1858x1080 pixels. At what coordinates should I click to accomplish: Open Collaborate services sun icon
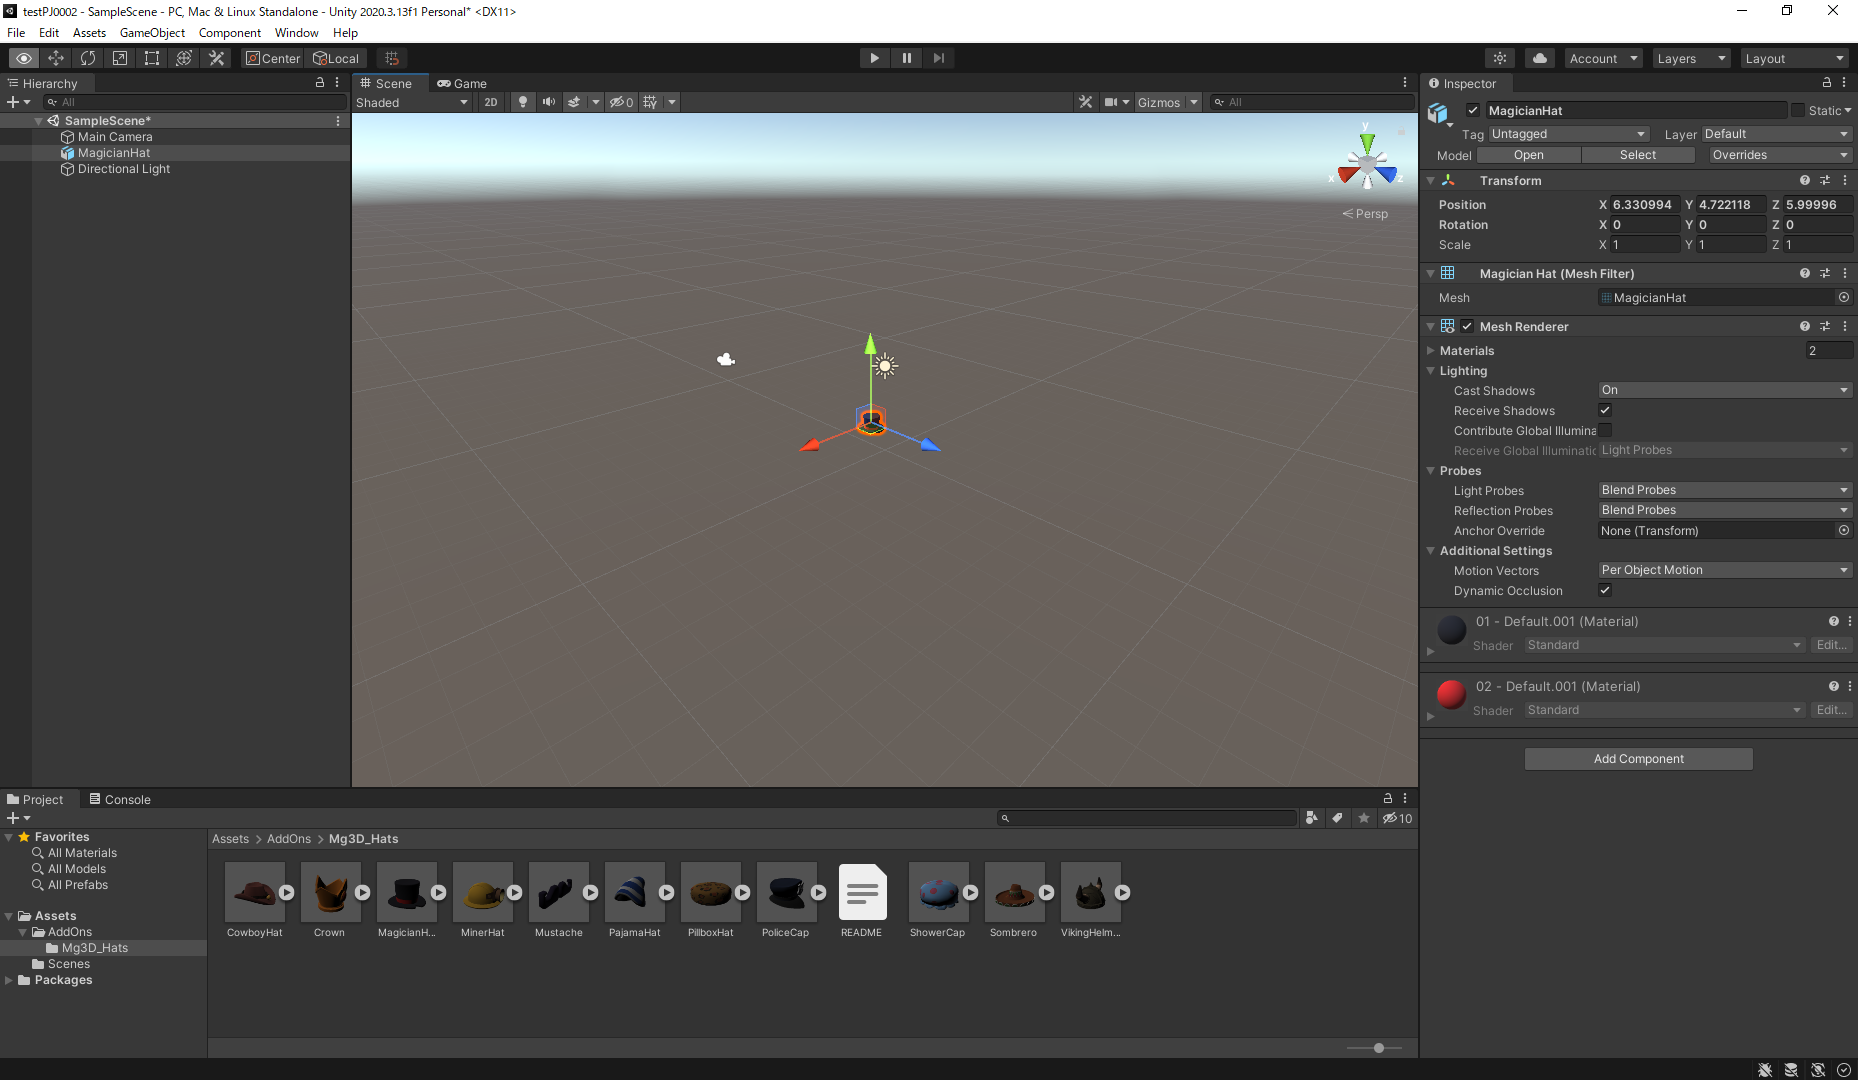(1500, 58)
